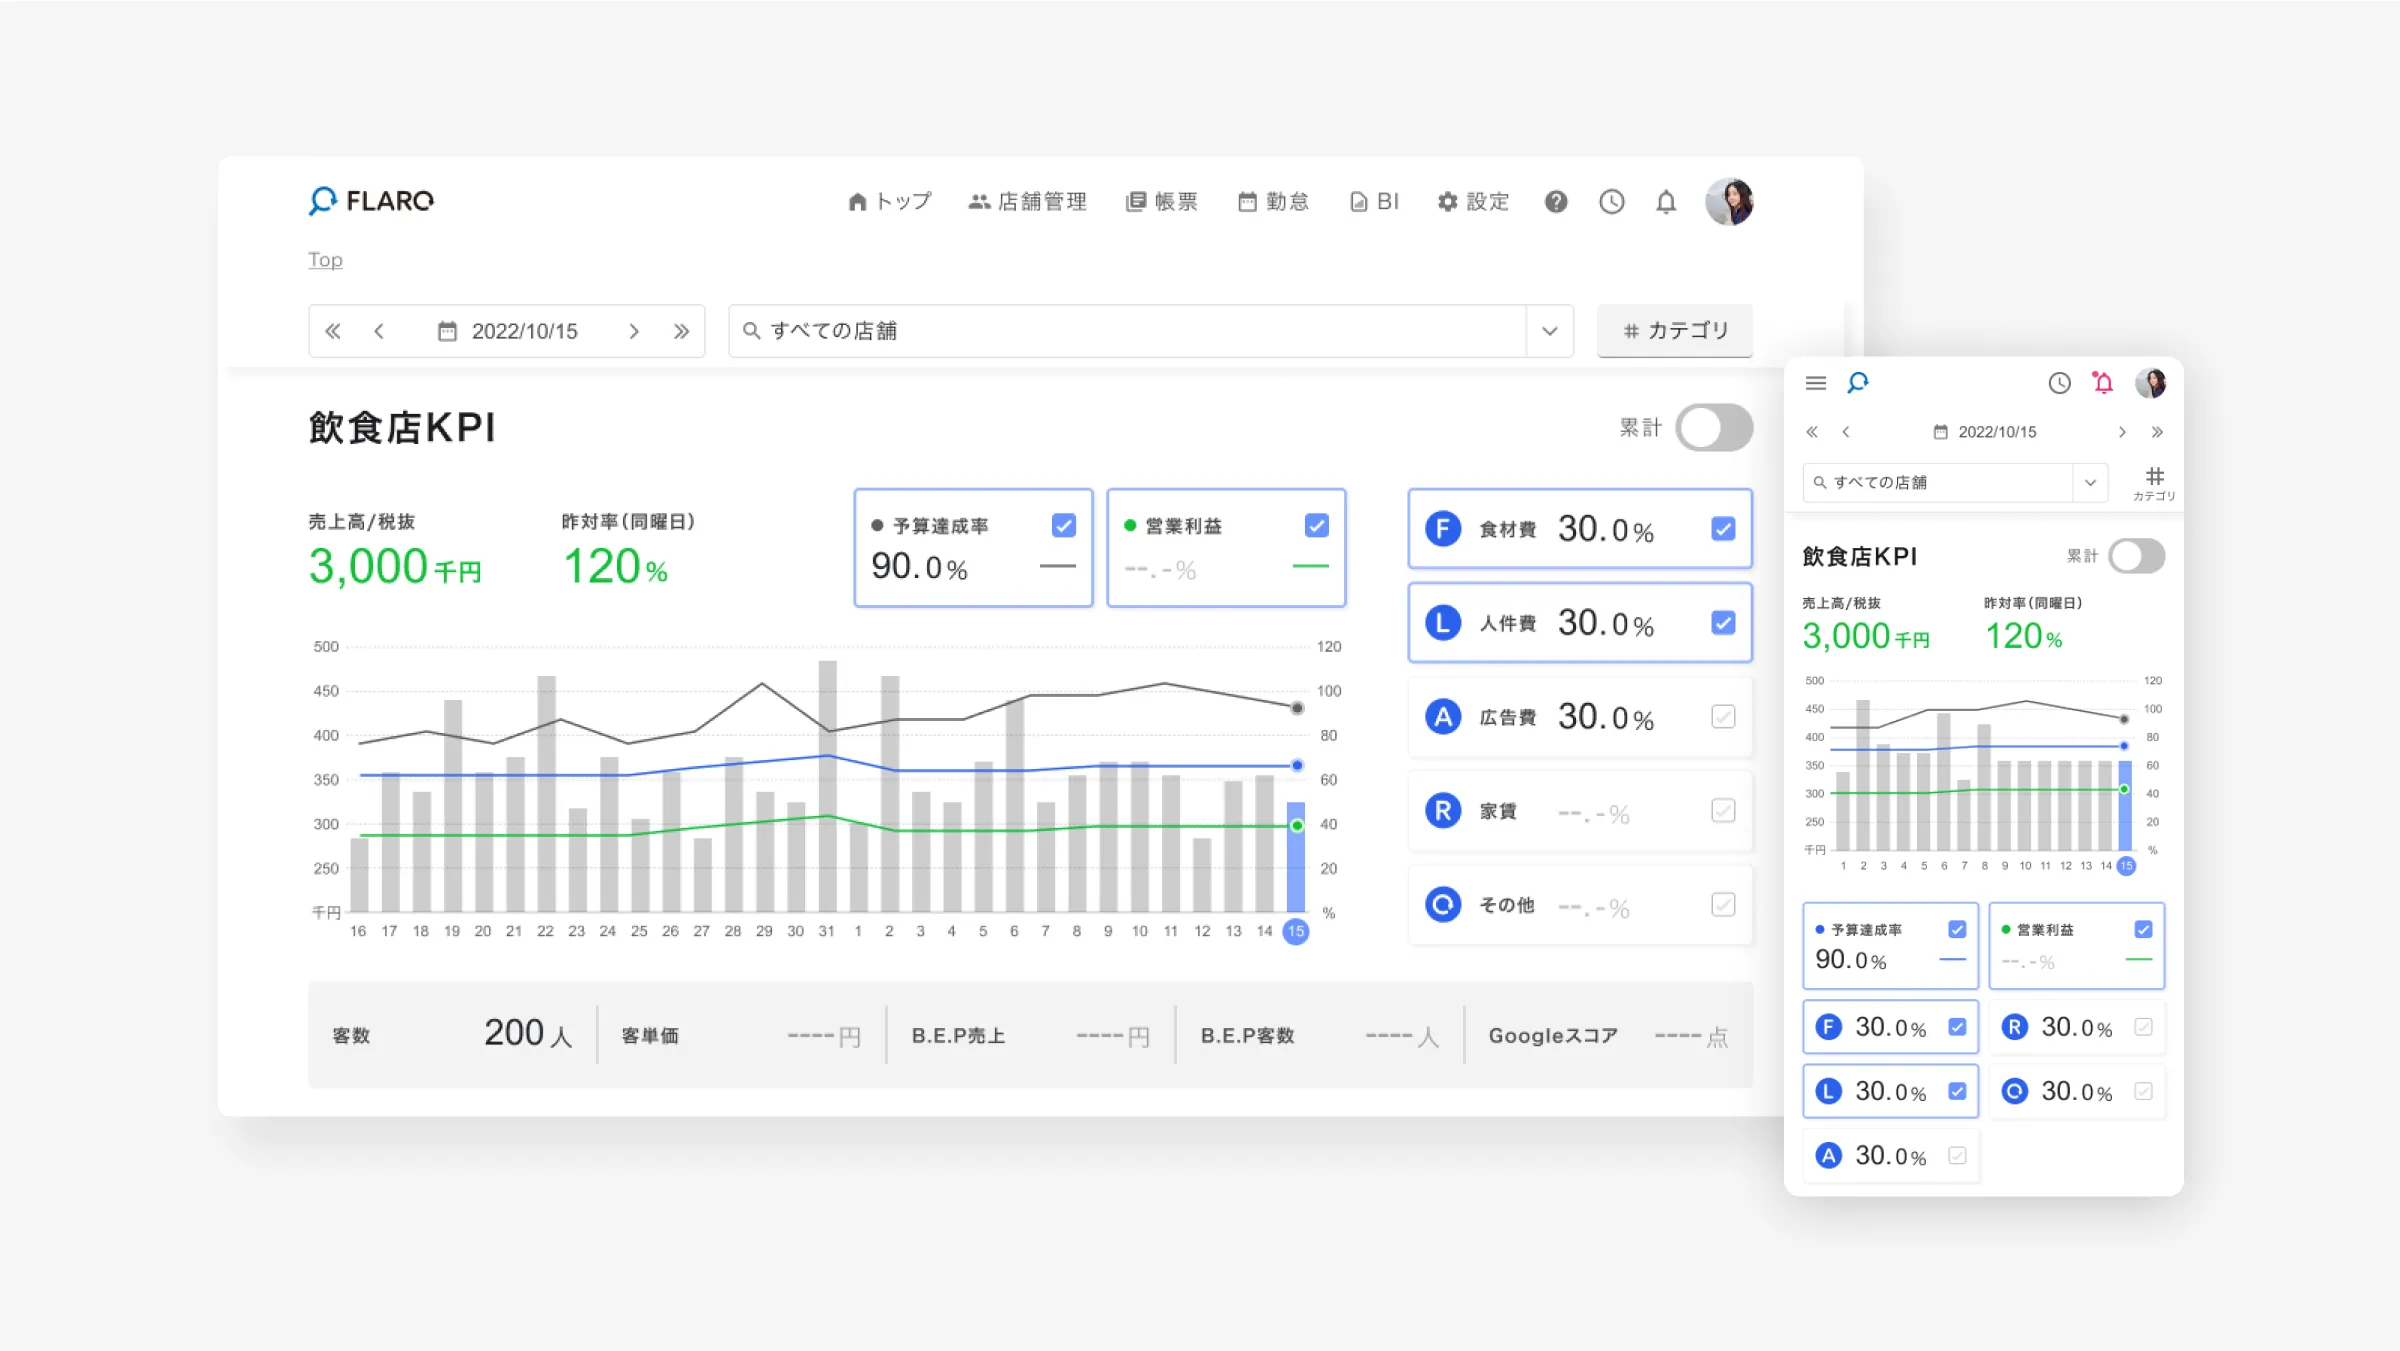2400x1351 pixels.
Task: Click the history clock icon in header
Action: pyautogui.click(x=1612, y=201)
